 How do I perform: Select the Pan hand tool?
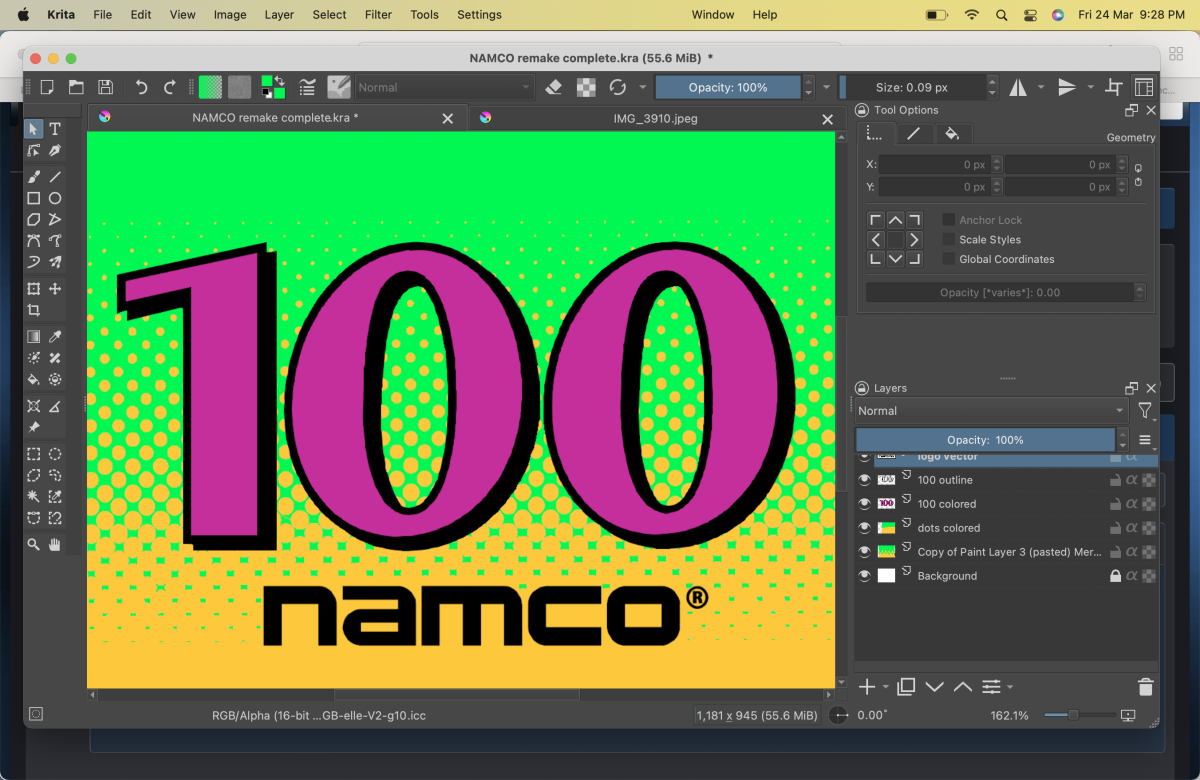pyautogui.click(x=55, y=544)
